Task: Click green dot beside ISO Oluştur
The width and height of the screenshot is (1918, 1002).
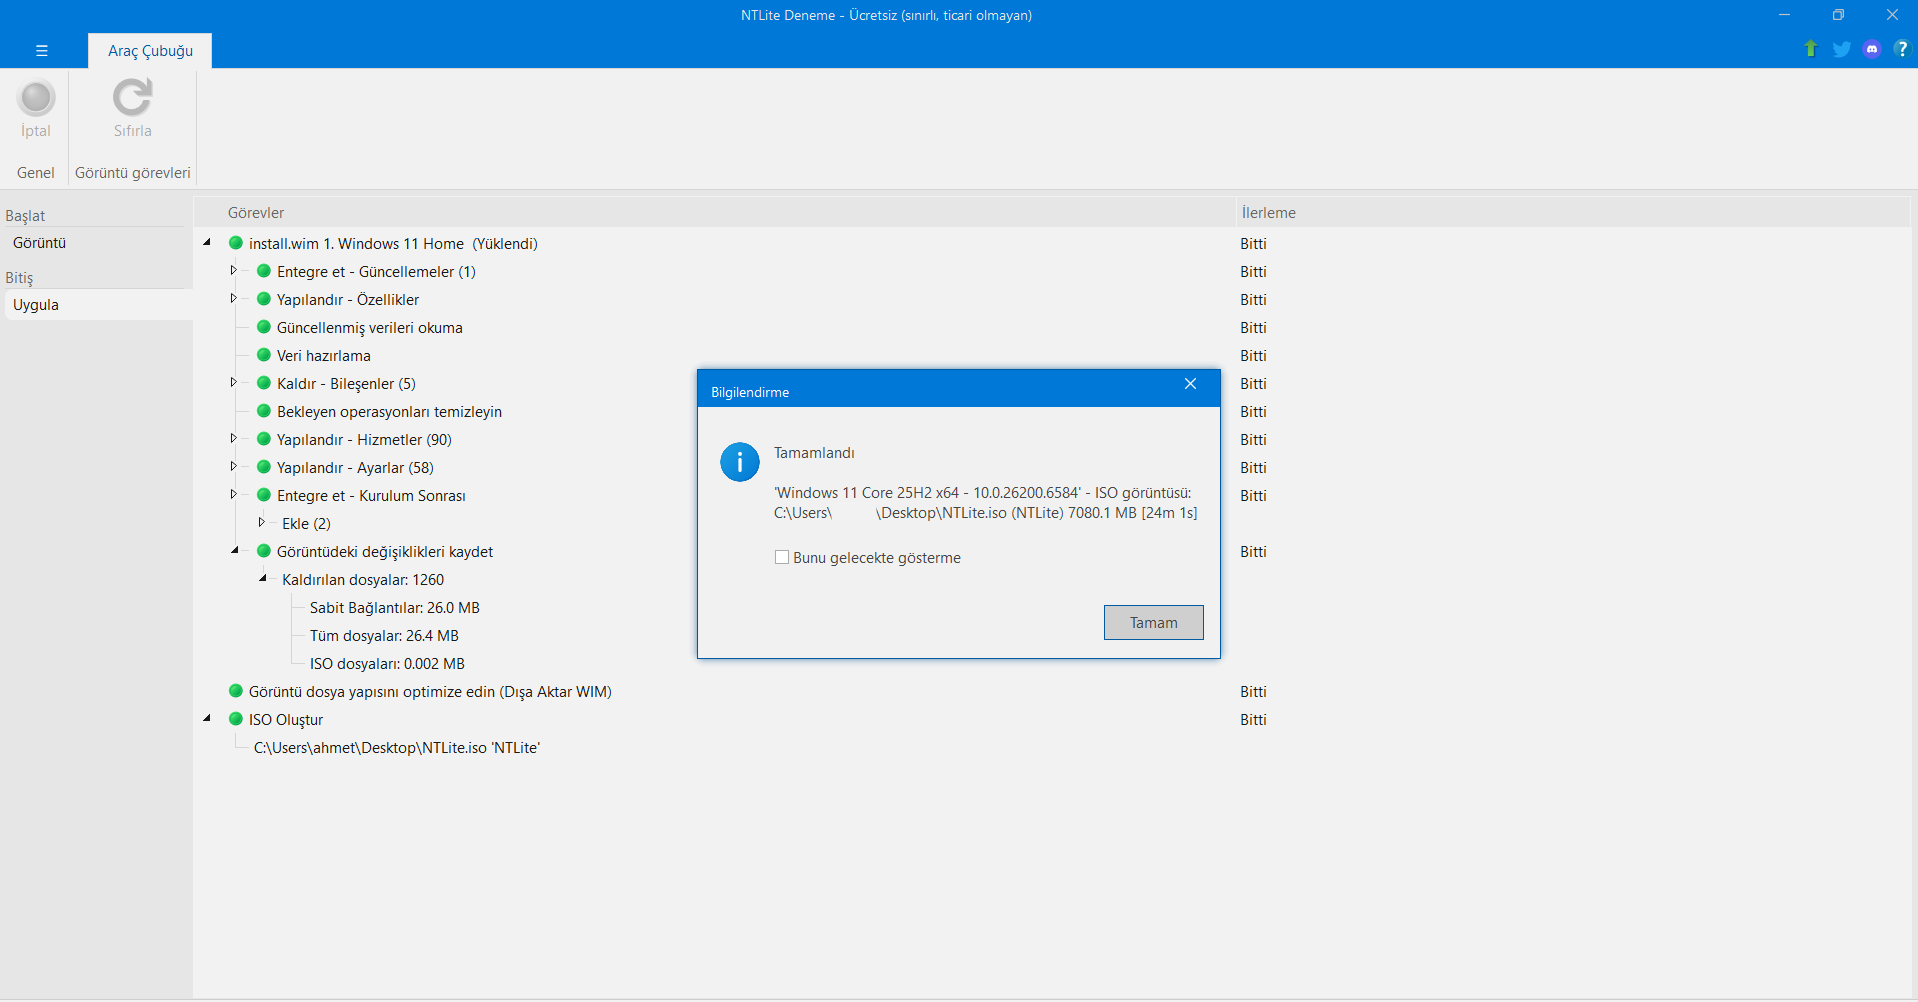Action: click(x=236, y=719)
